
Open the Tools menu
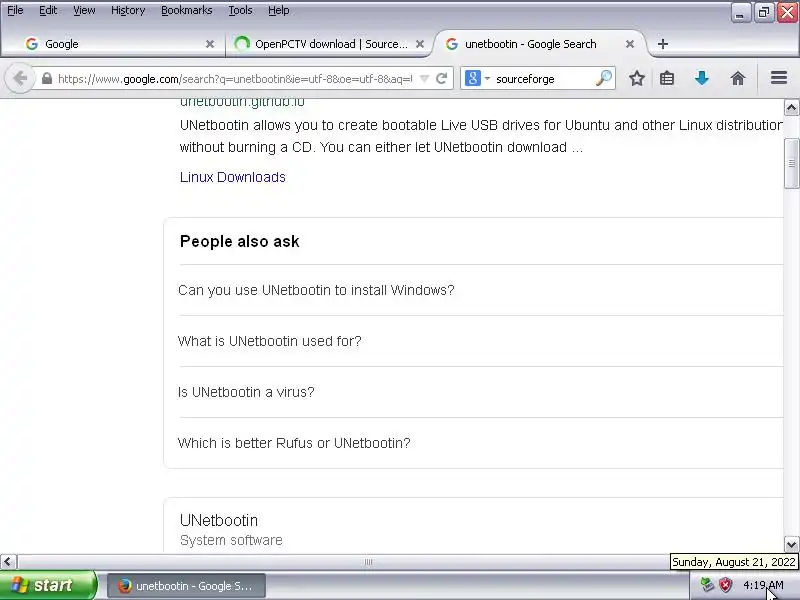pyautogui.click(x=240, y=10)
